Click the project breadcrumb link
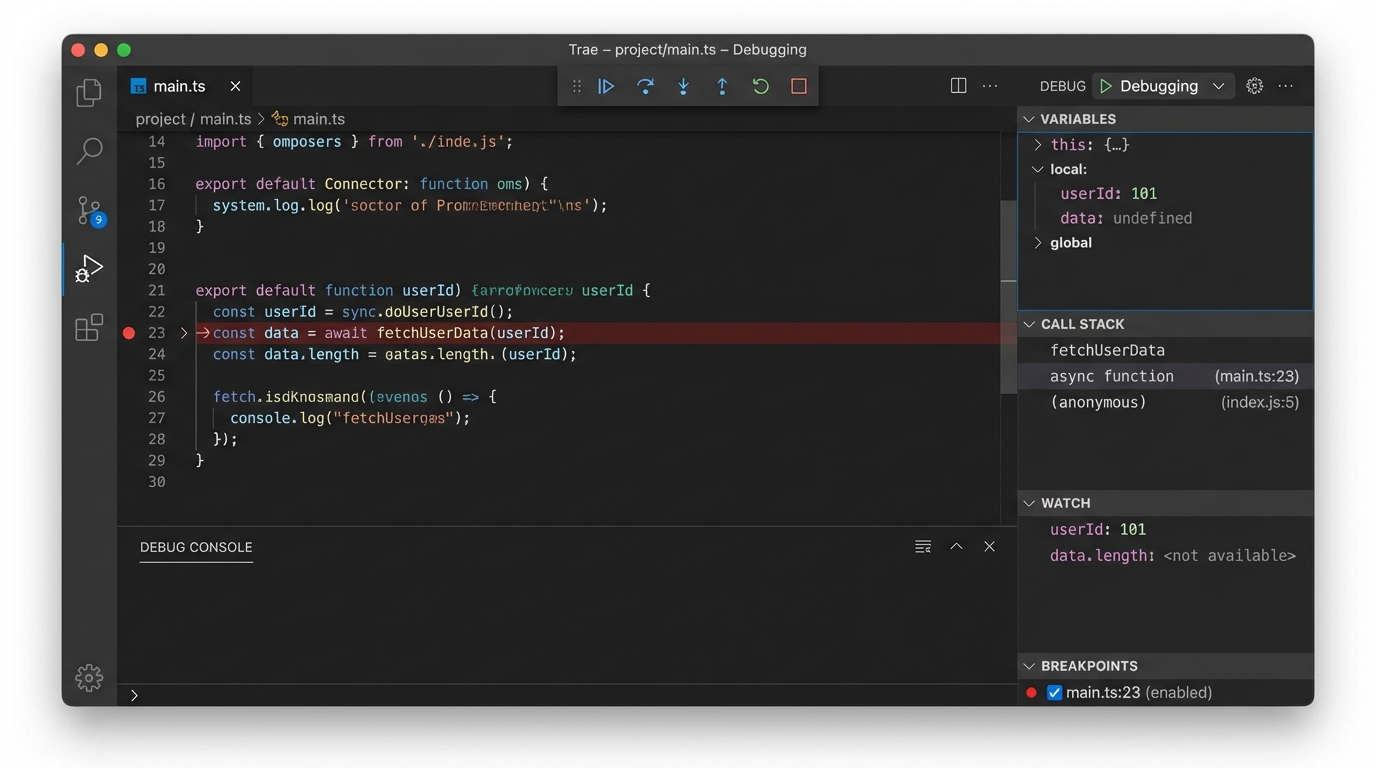The image size is (1376, 768). click(x=160, y=118)
